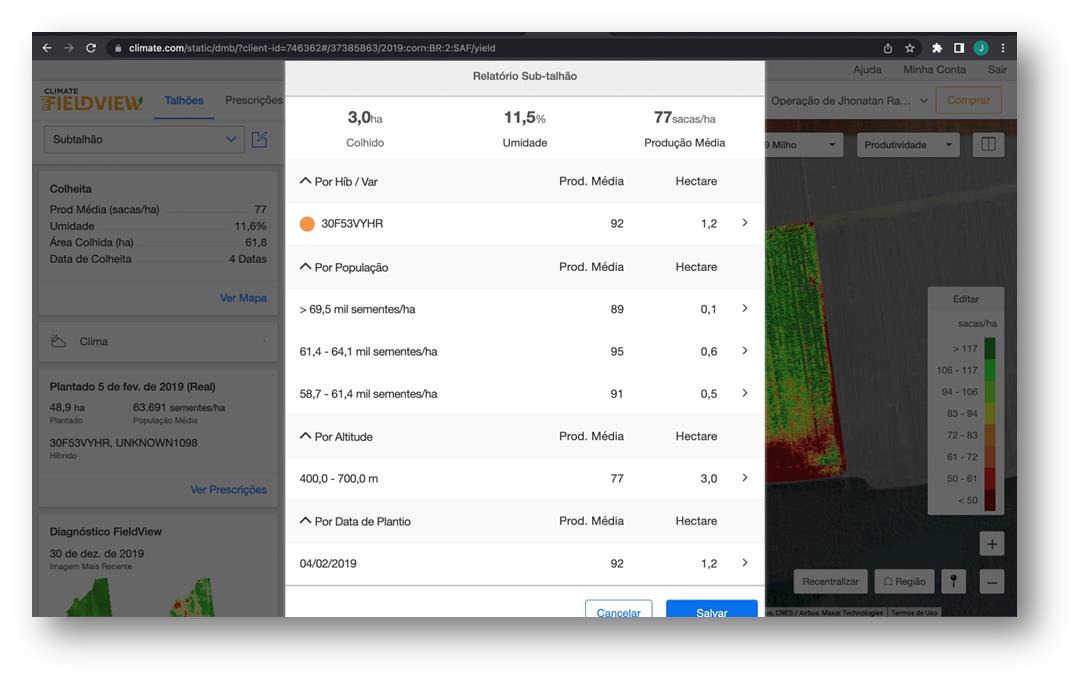
Task: Open the Minha Conta menu
Action: pyautogui.click(x=934, y=69)
